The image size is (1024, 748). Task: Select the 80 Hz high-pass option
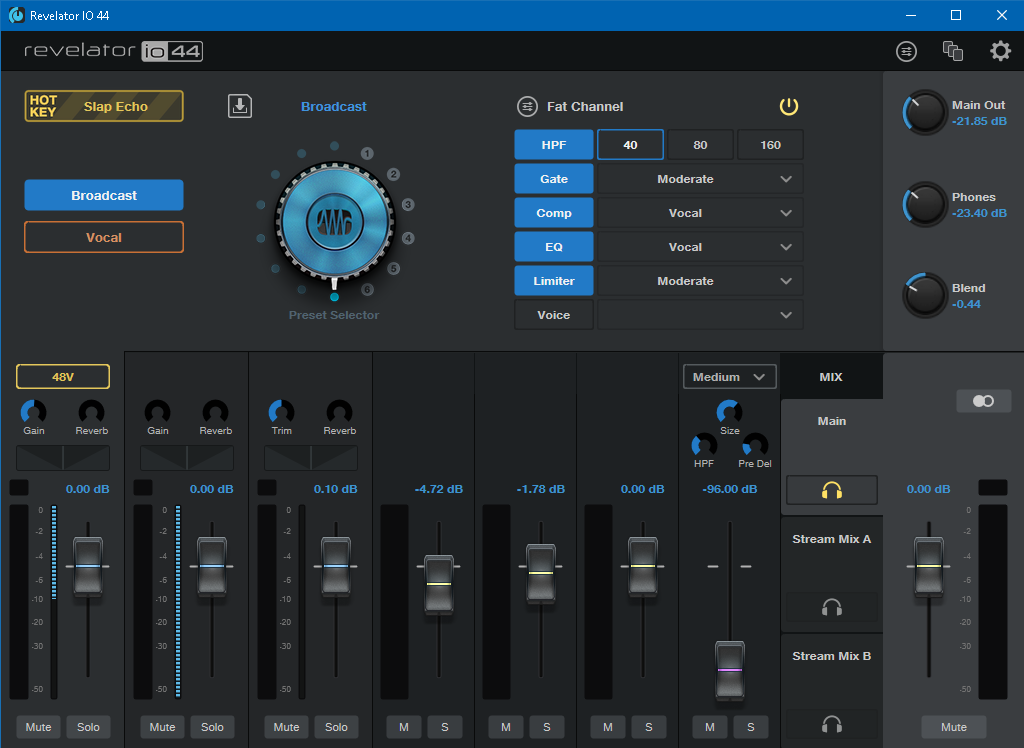click(x=700, y=145)
